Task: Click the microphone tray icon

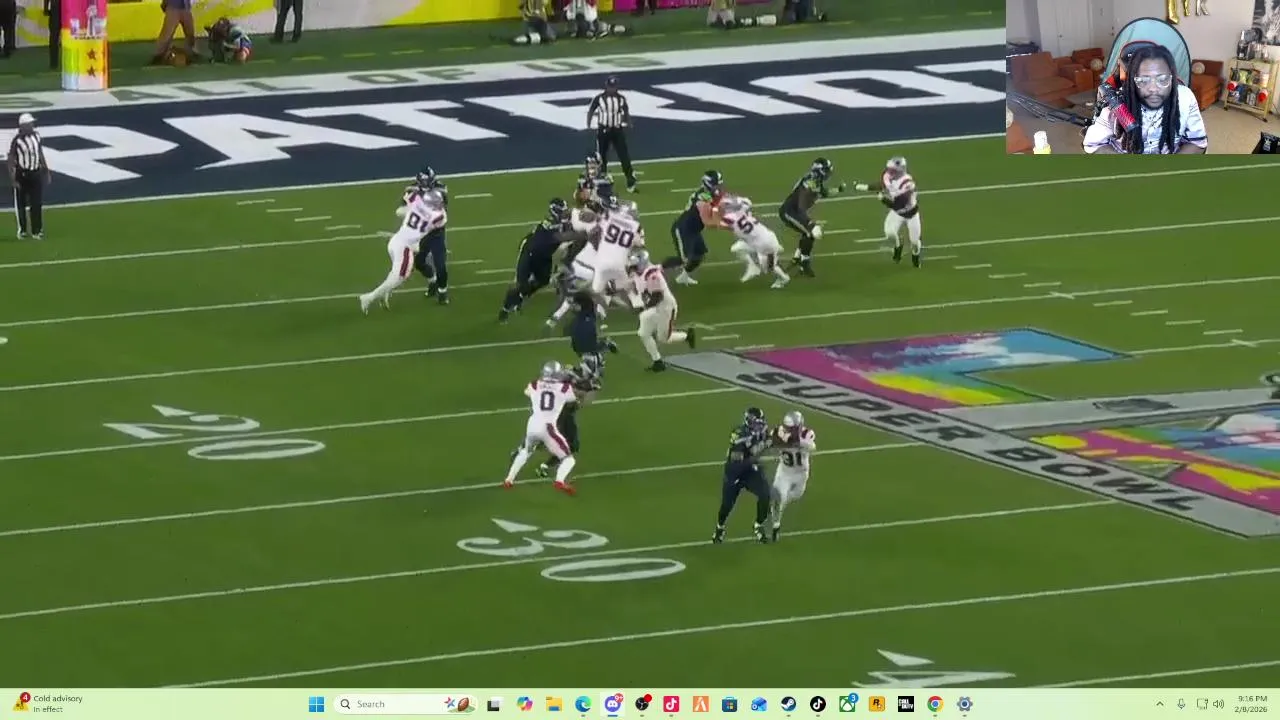Action: tap(1181, 704)
